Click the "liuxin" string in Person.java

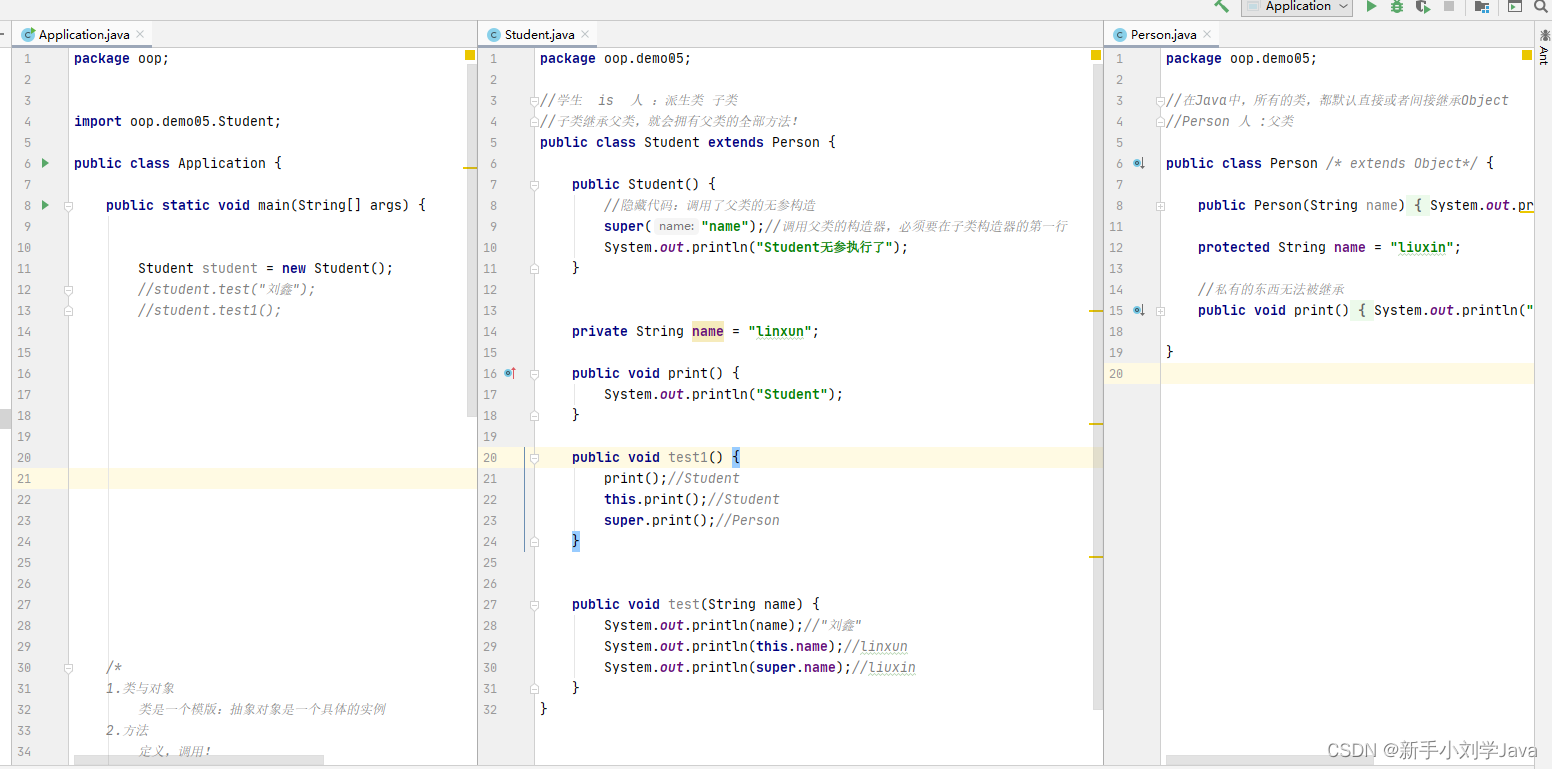point(1421,247)
